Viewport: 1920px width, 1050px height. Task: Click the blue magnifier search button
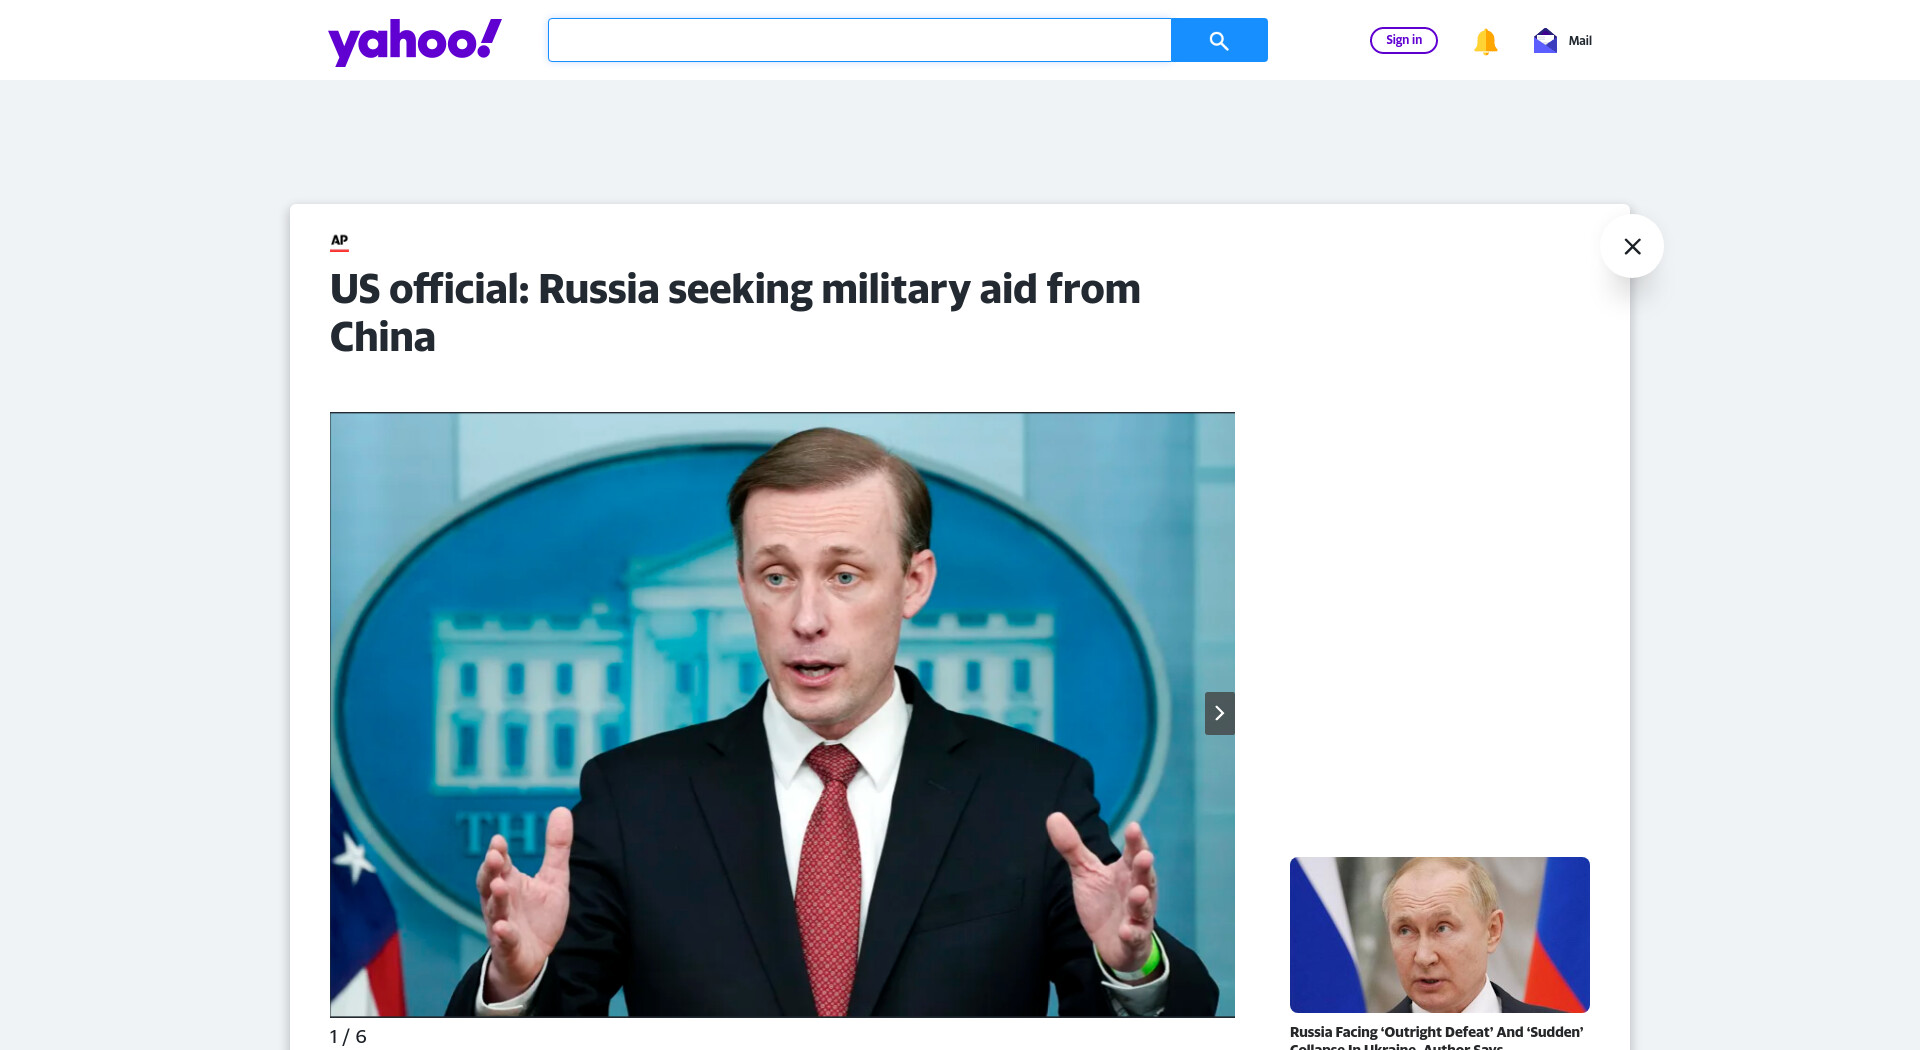click(1219, 40)
